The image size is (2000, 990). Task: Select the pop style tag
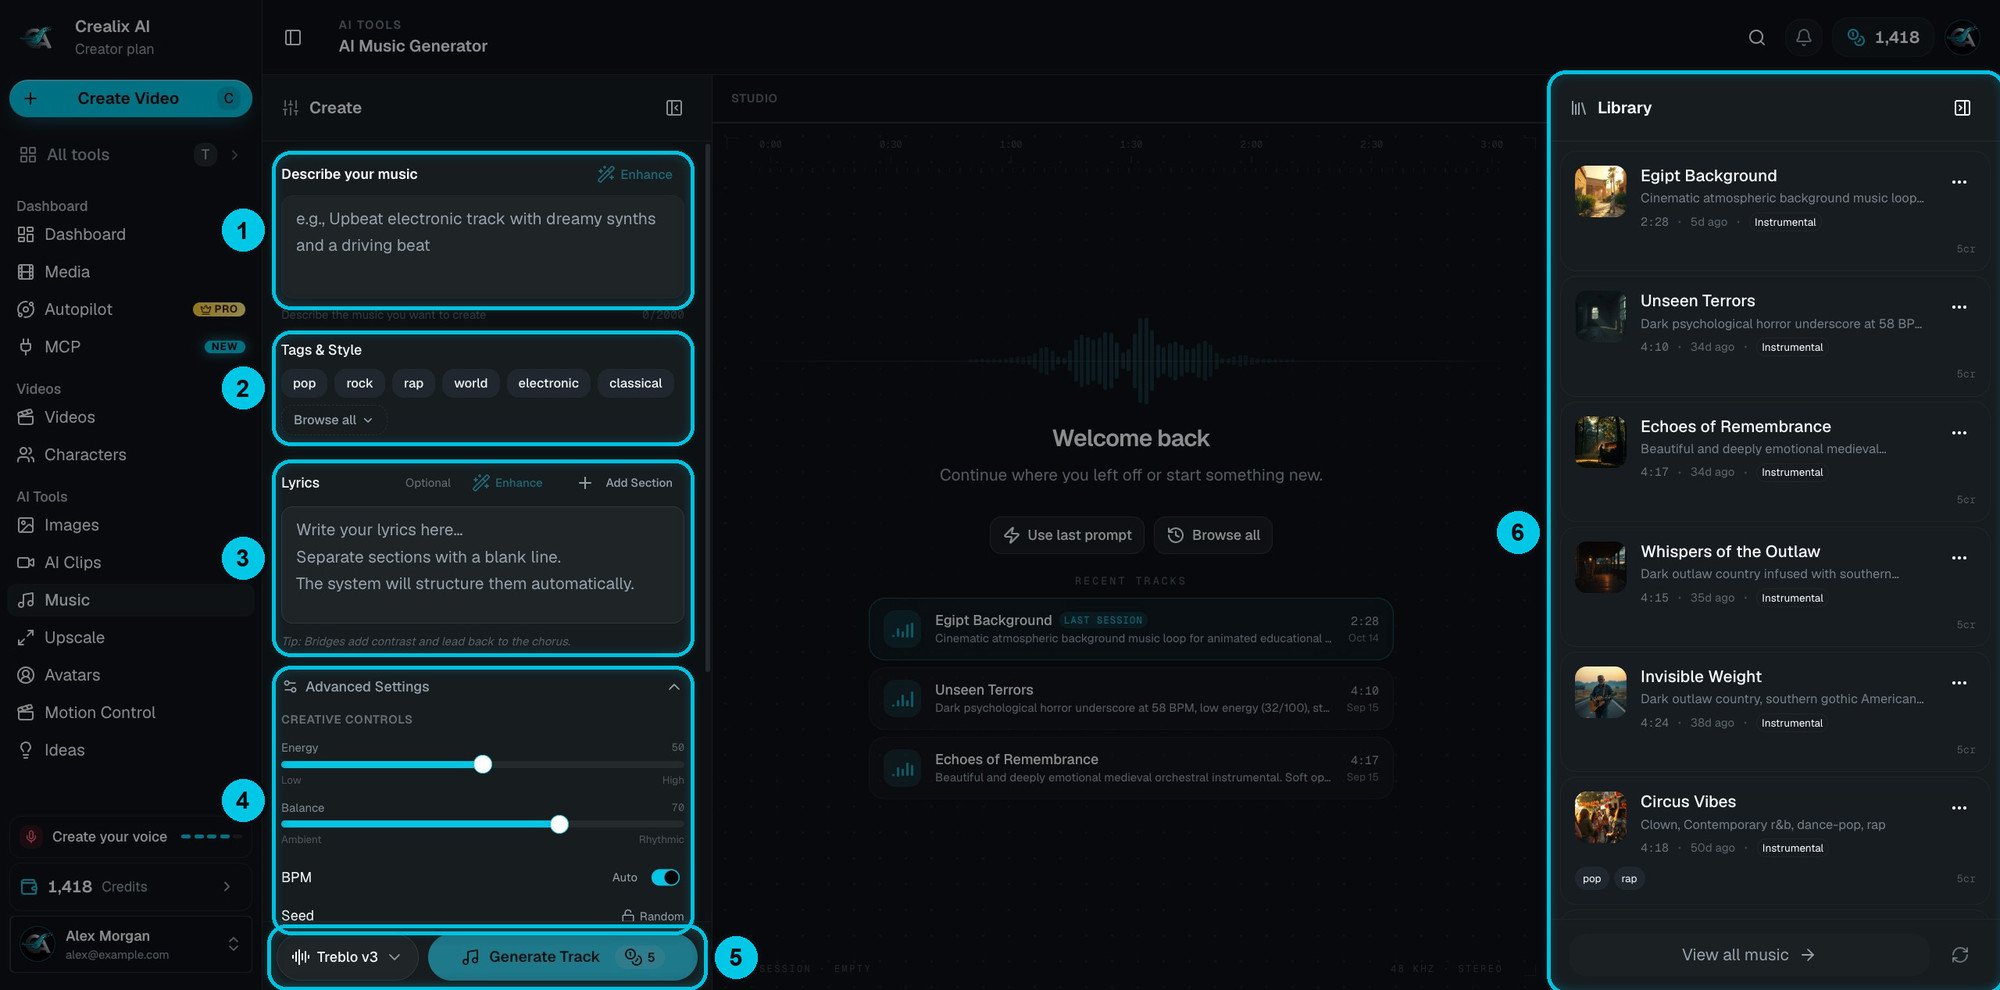coord(304,383)
